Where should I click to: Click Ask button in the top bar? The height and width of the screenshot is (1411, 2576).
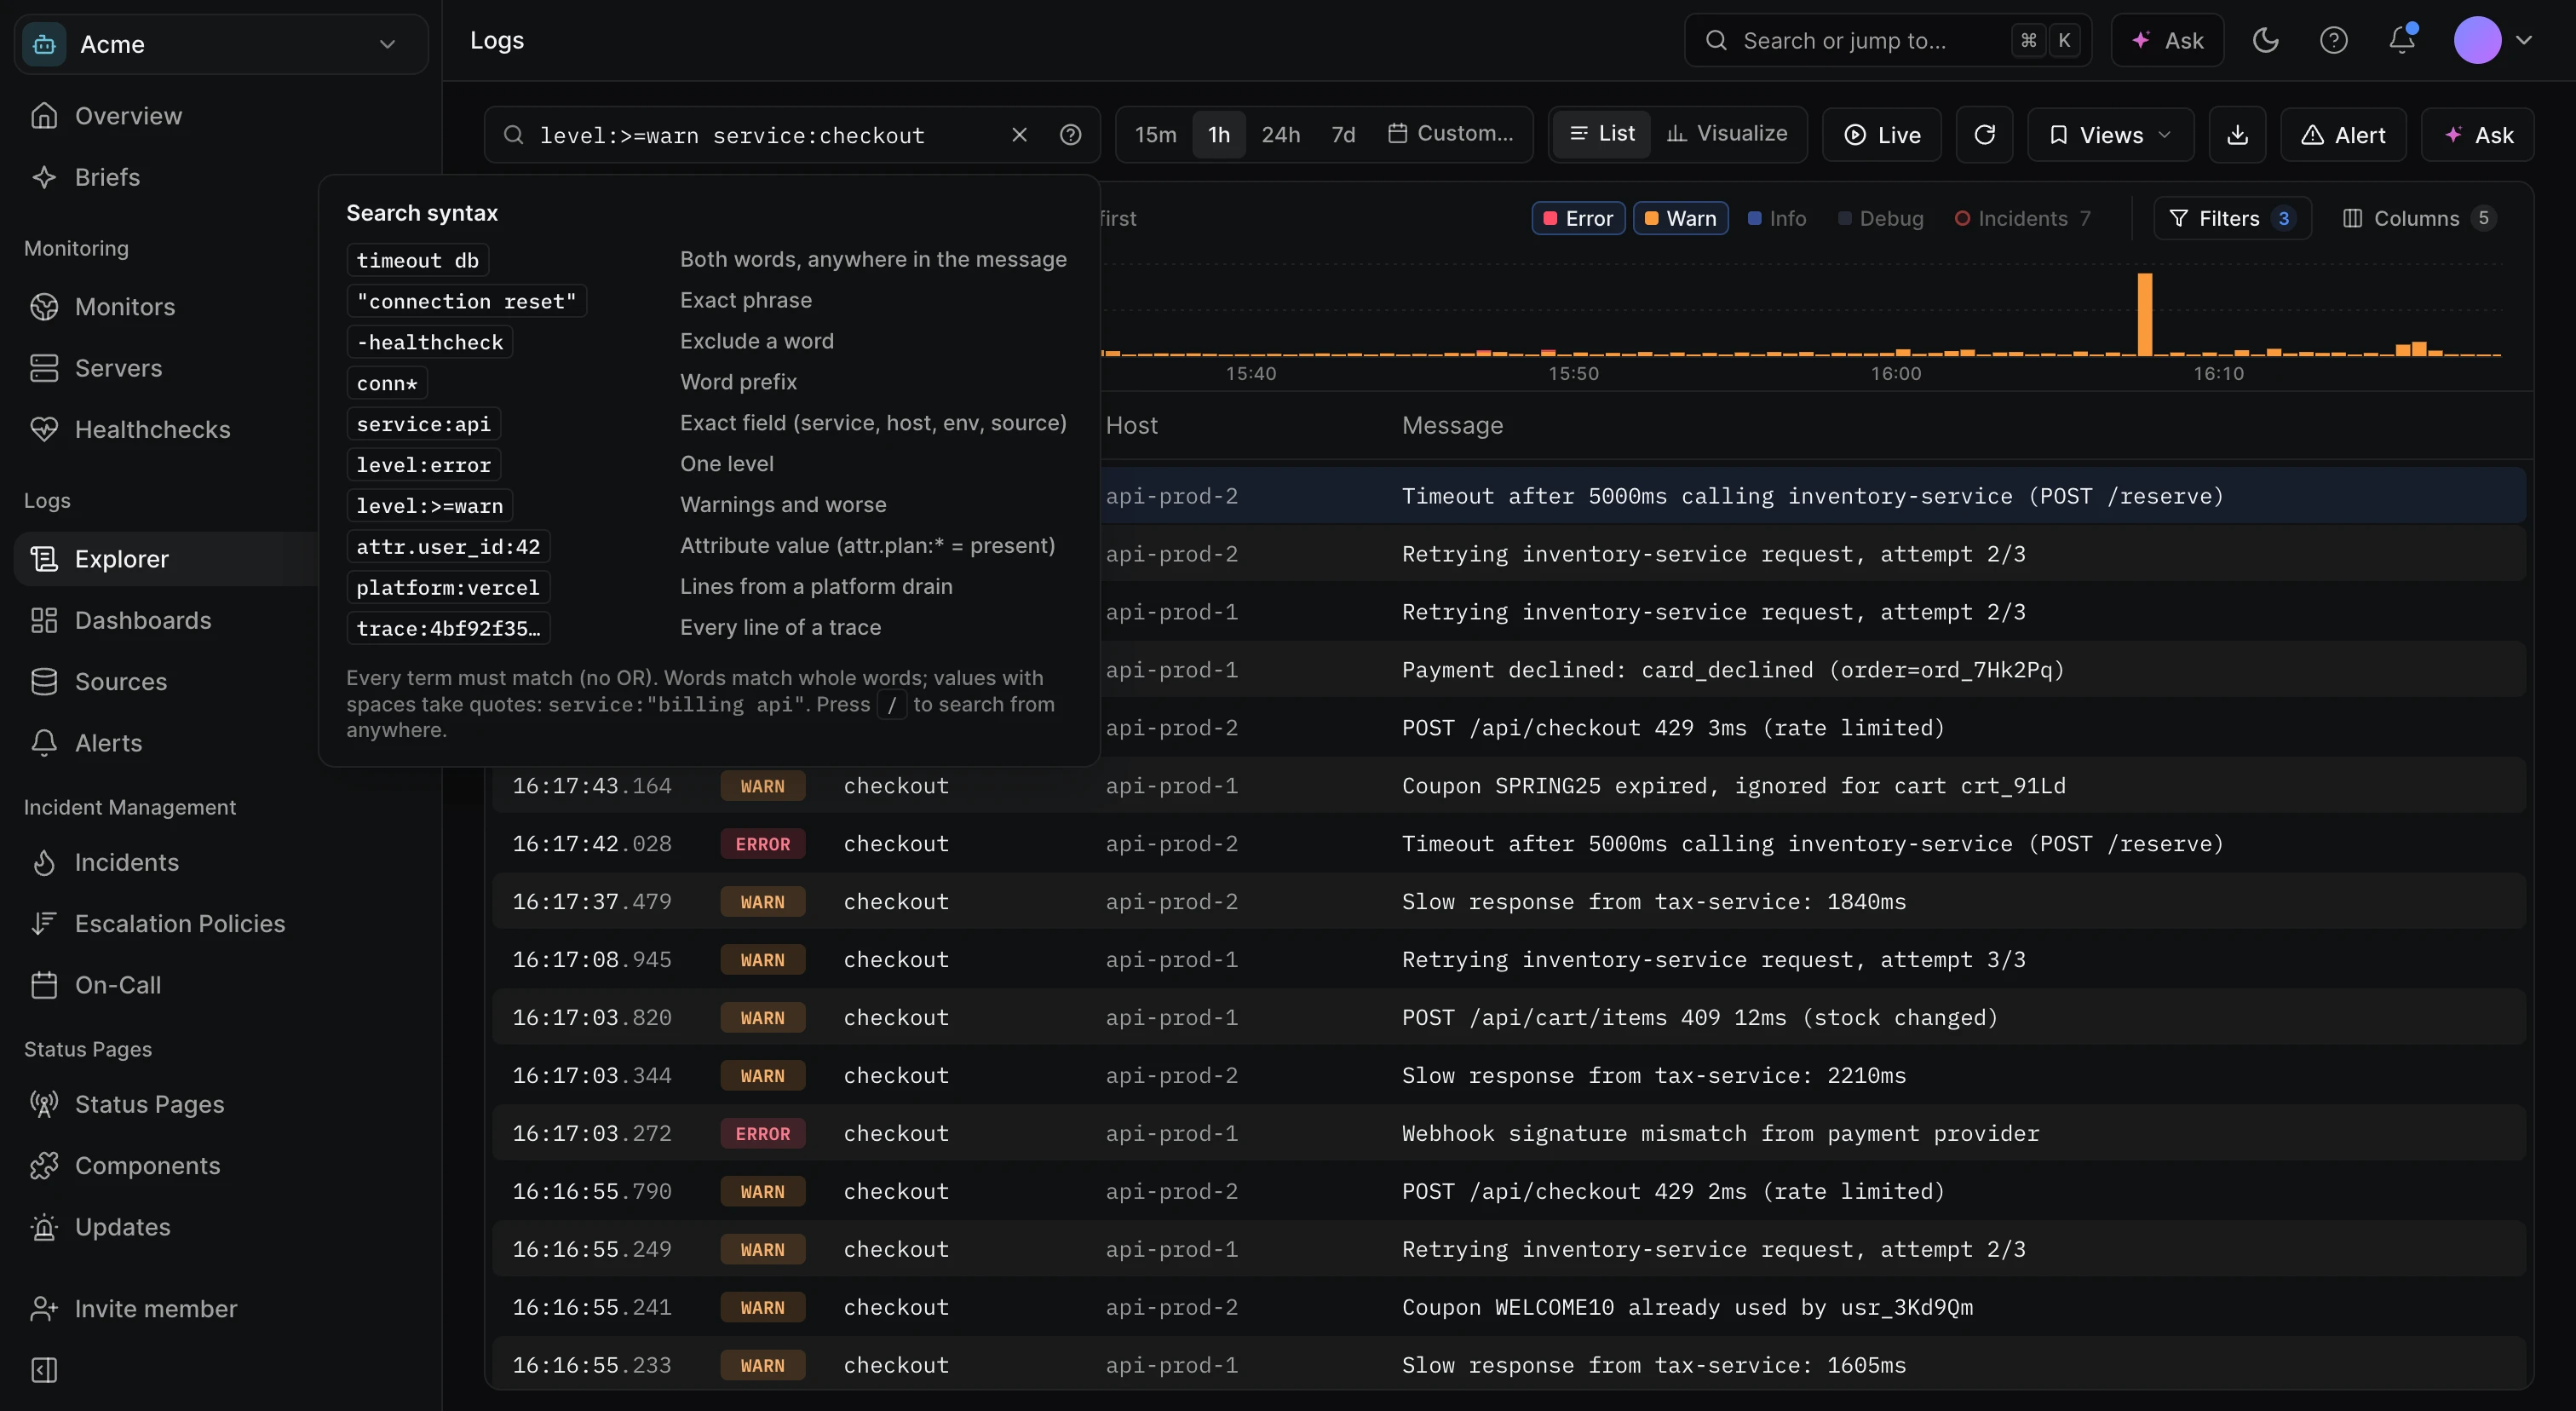(x=2167, y=40)
